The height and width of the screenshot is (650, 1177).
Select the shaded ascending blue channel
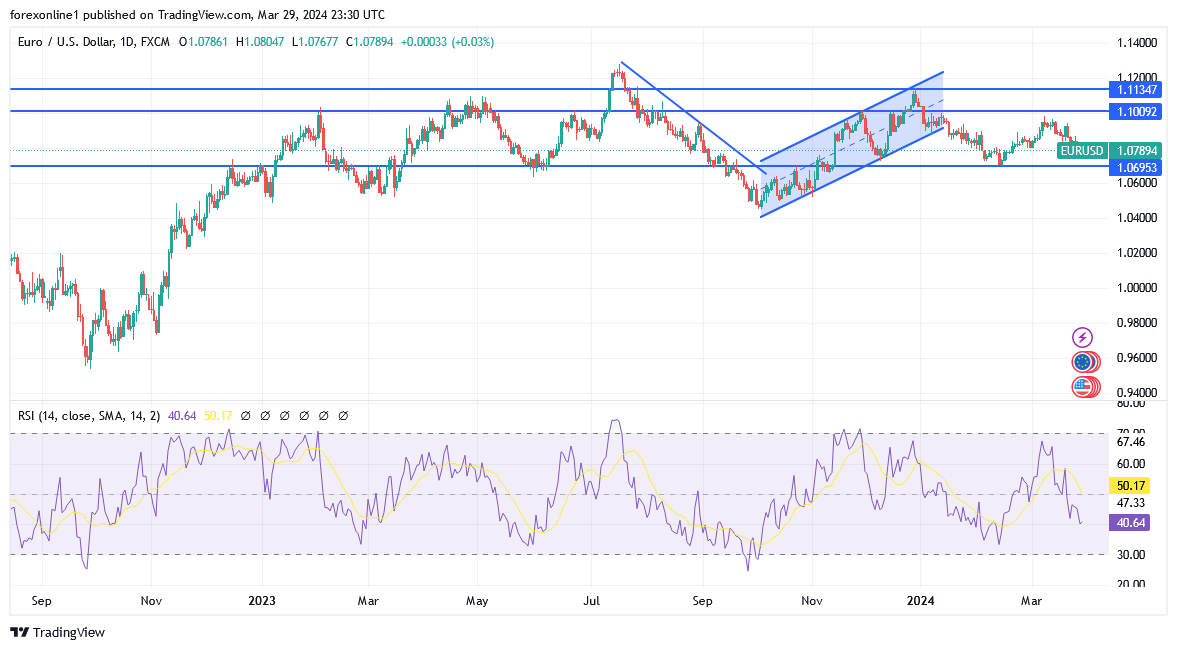852,144
